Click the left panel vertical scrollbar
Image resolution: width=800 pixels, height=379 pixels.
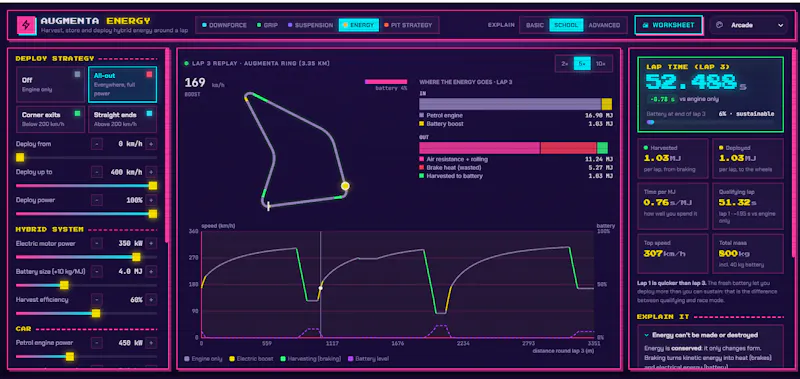click(x=166, y=145)
